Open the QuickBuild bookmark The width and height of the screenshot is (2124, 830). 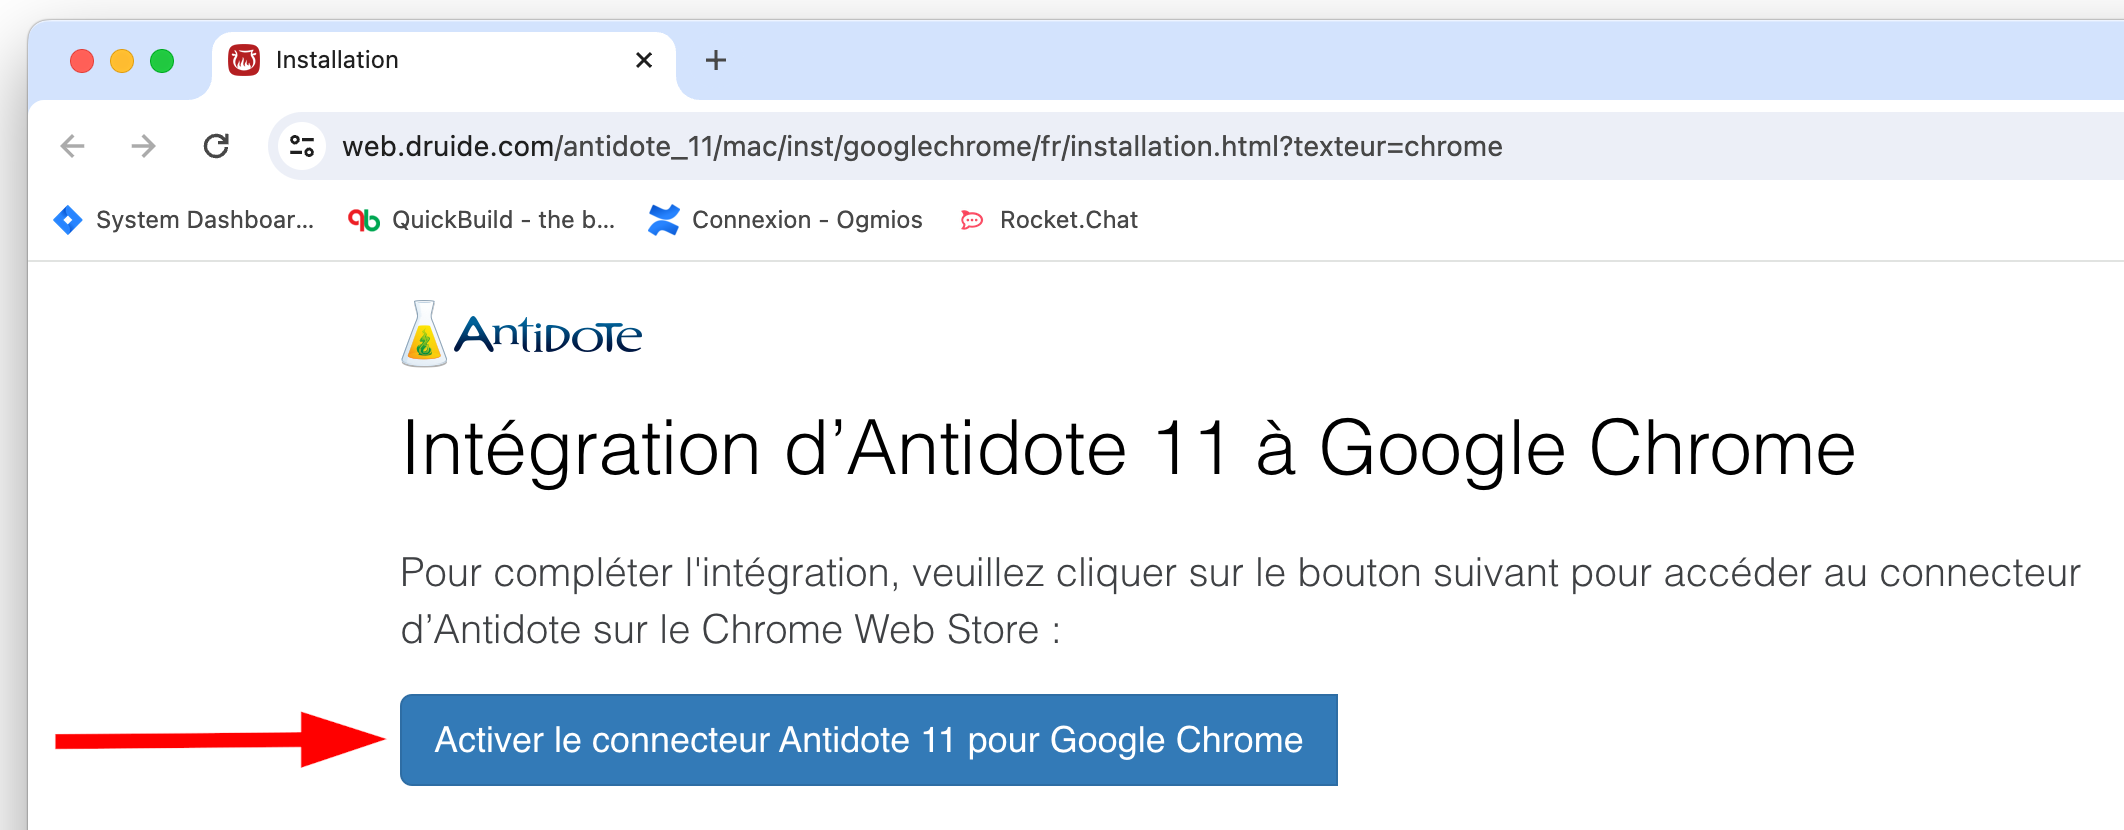tap(481, 220)
